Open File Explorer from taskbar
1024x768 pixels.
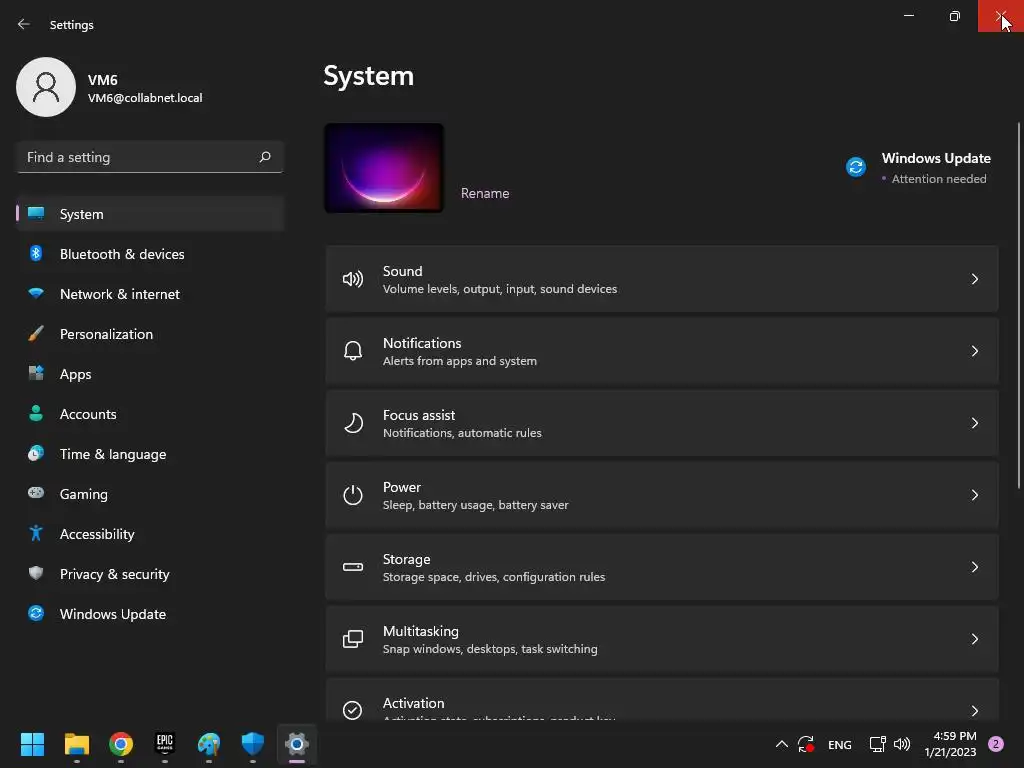pyautogui.click(x=76, y=744)
